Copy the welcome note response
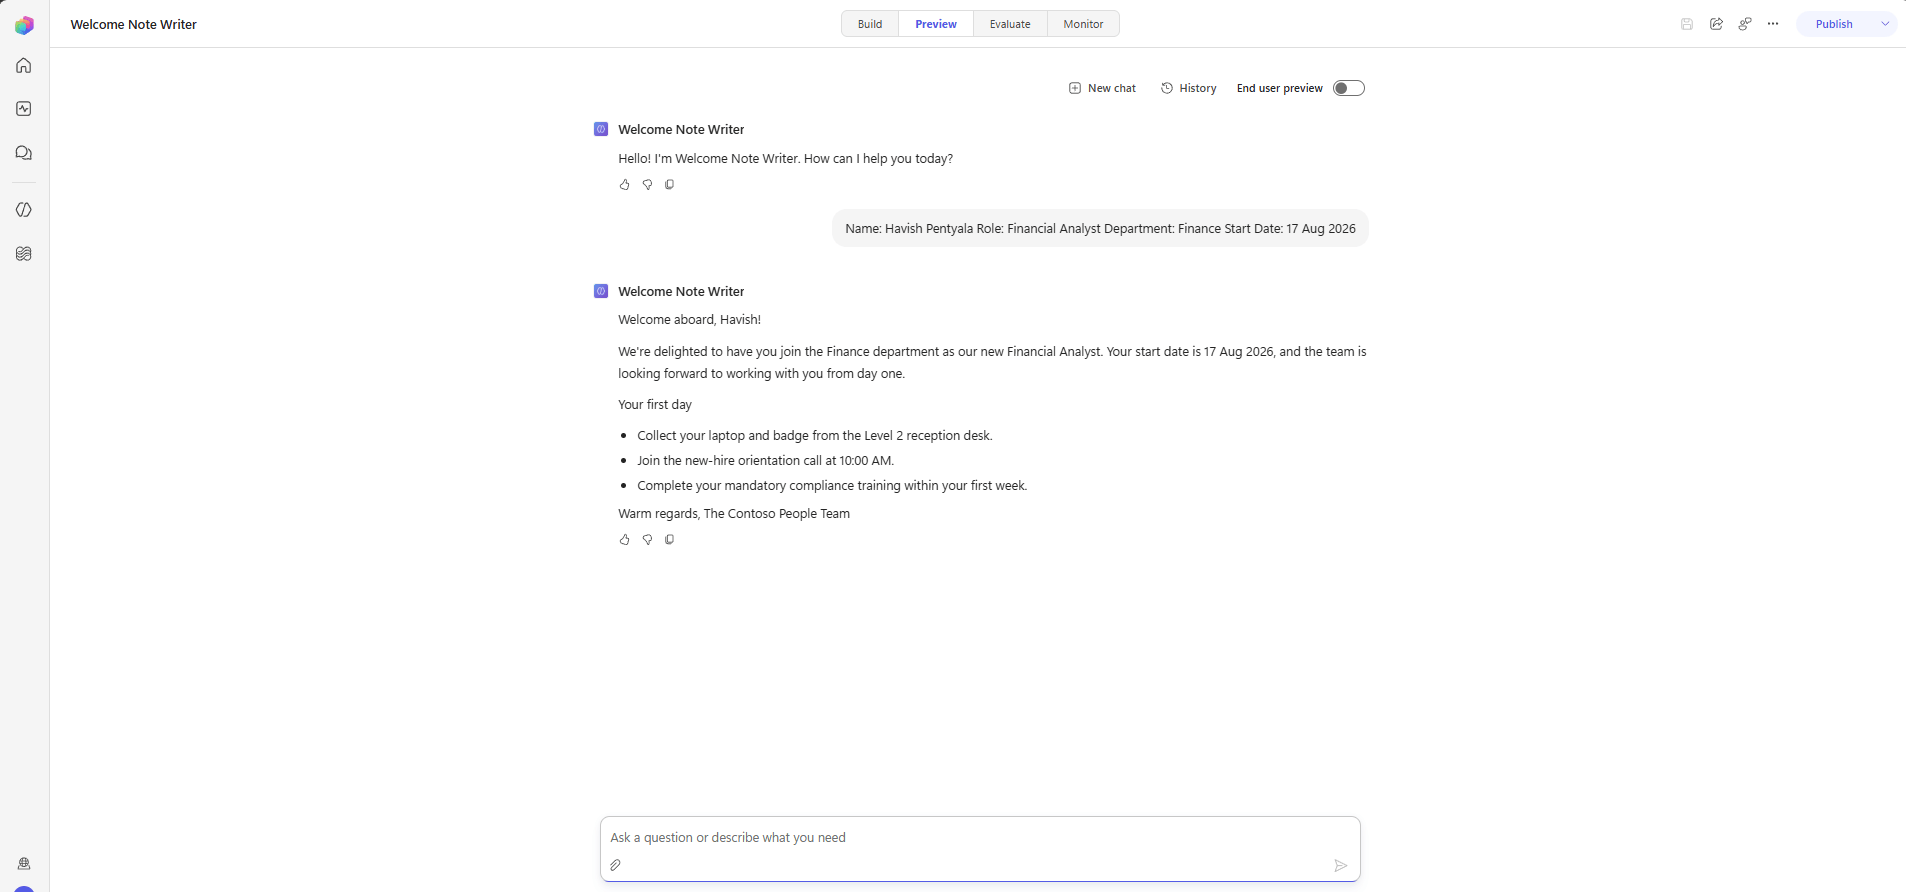 click(x=670, y=539)
